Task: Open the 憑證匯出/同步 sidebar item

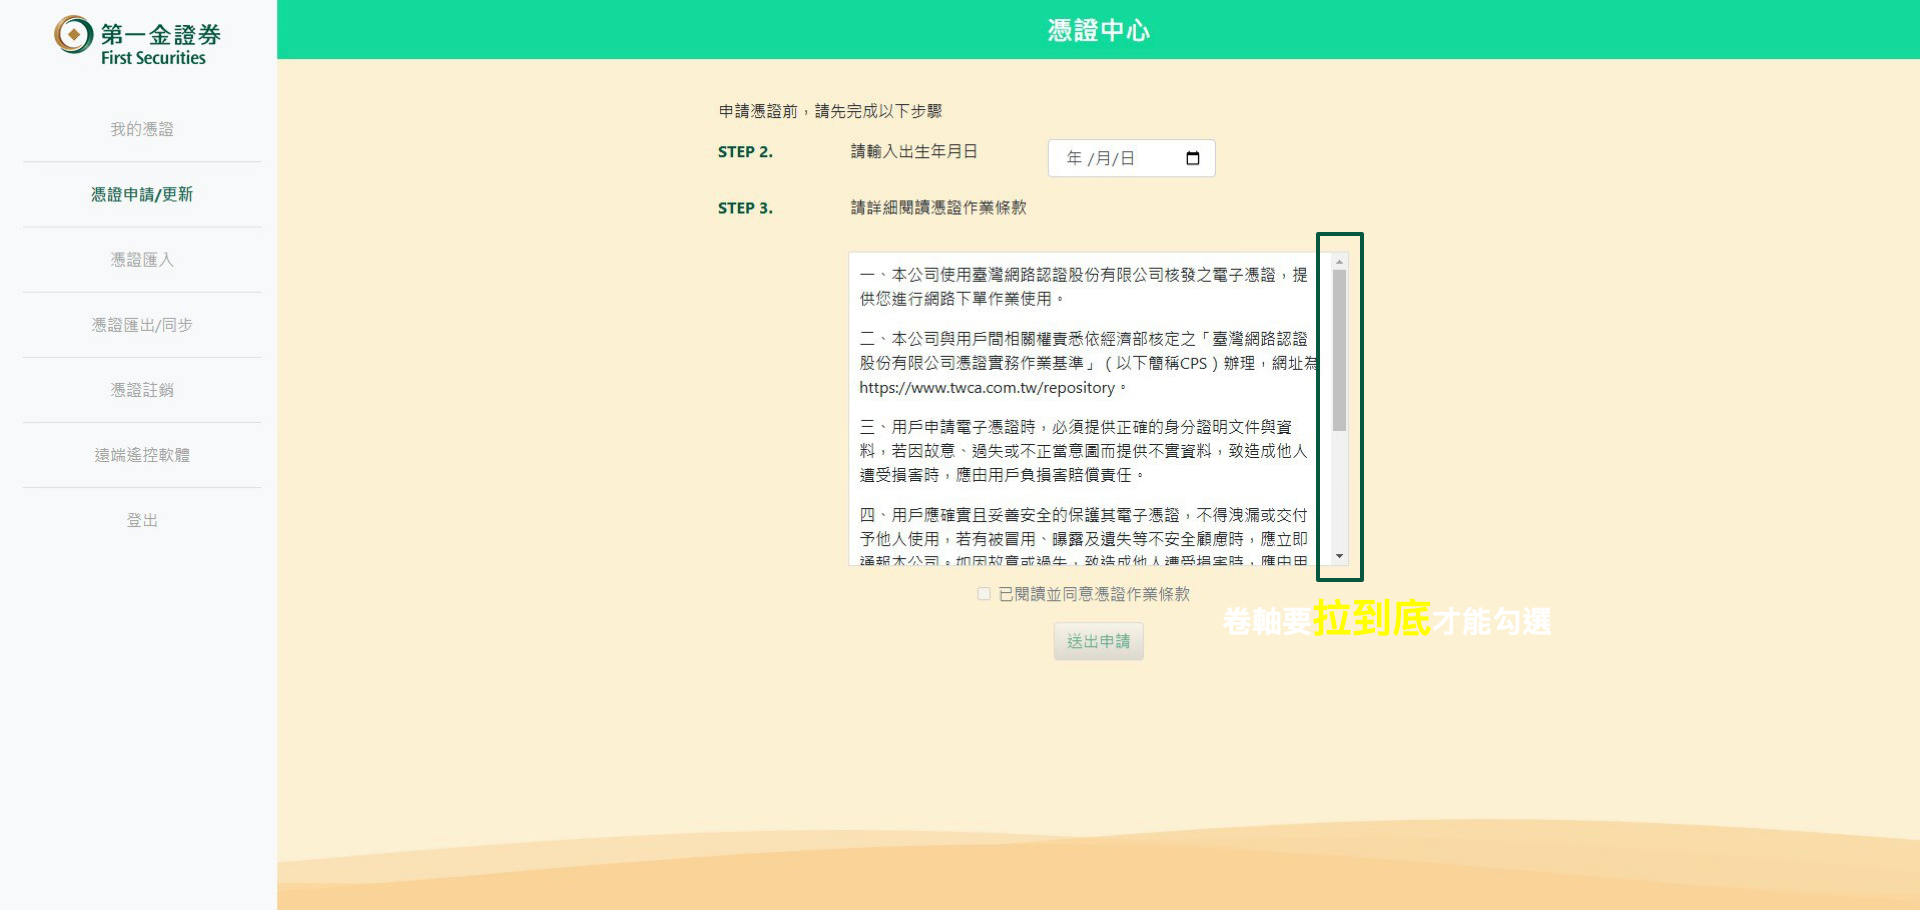Action: (x=142, y=324)
